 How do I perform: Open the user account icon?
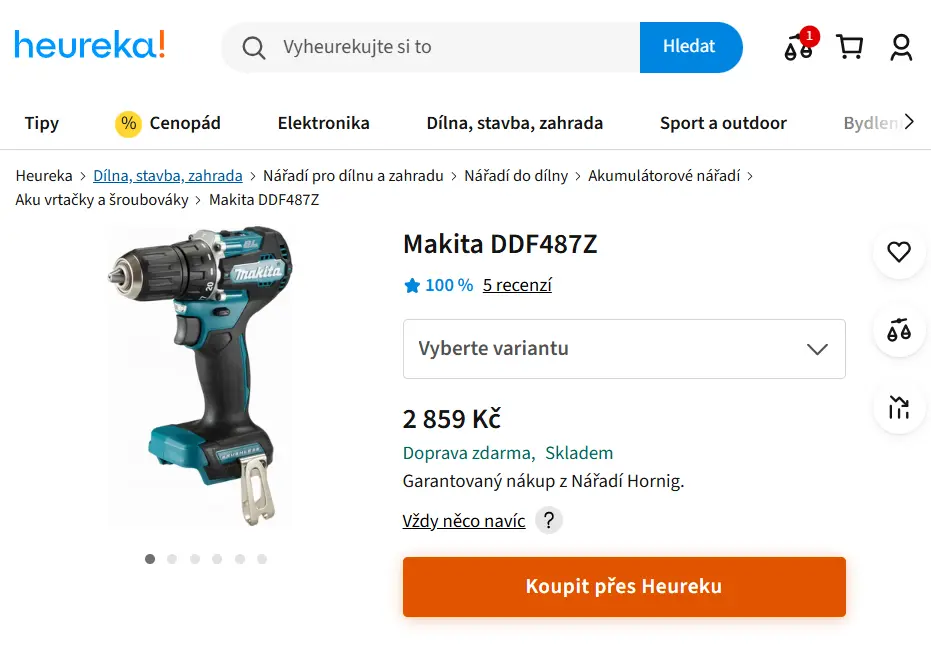coord(901,47)
